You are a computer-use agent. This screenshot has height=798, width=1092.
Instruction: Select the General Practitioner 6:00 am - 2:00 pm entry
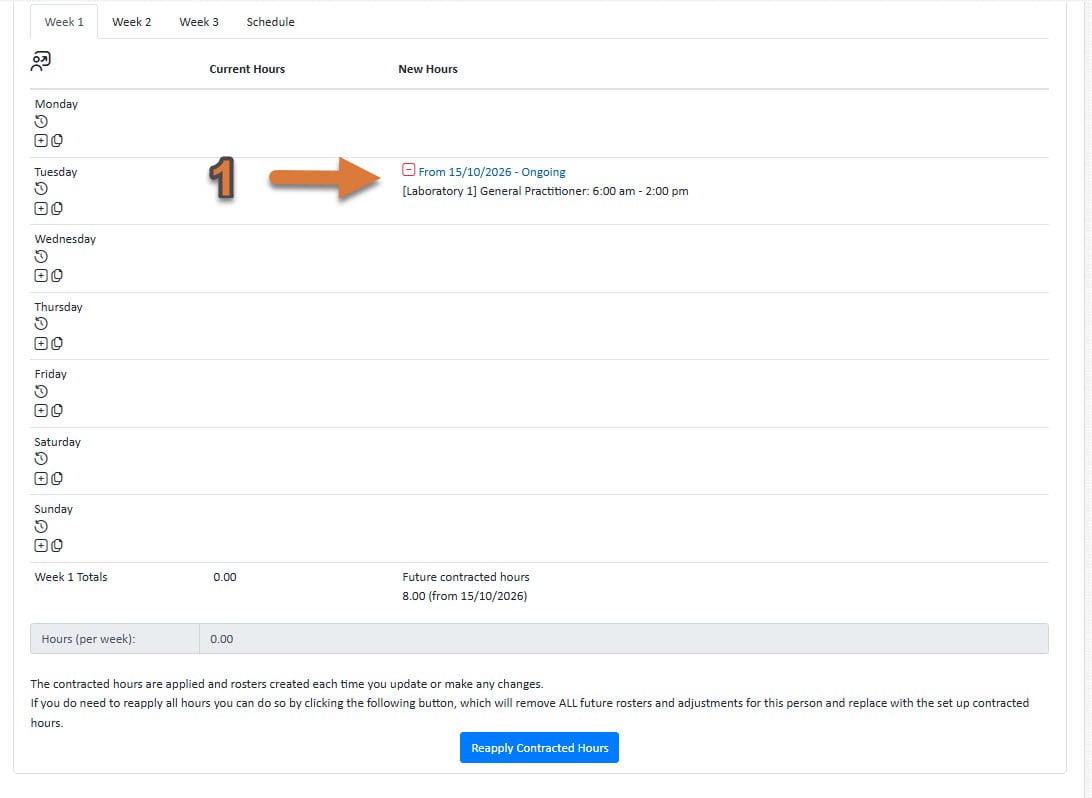(x=545, y=191)
